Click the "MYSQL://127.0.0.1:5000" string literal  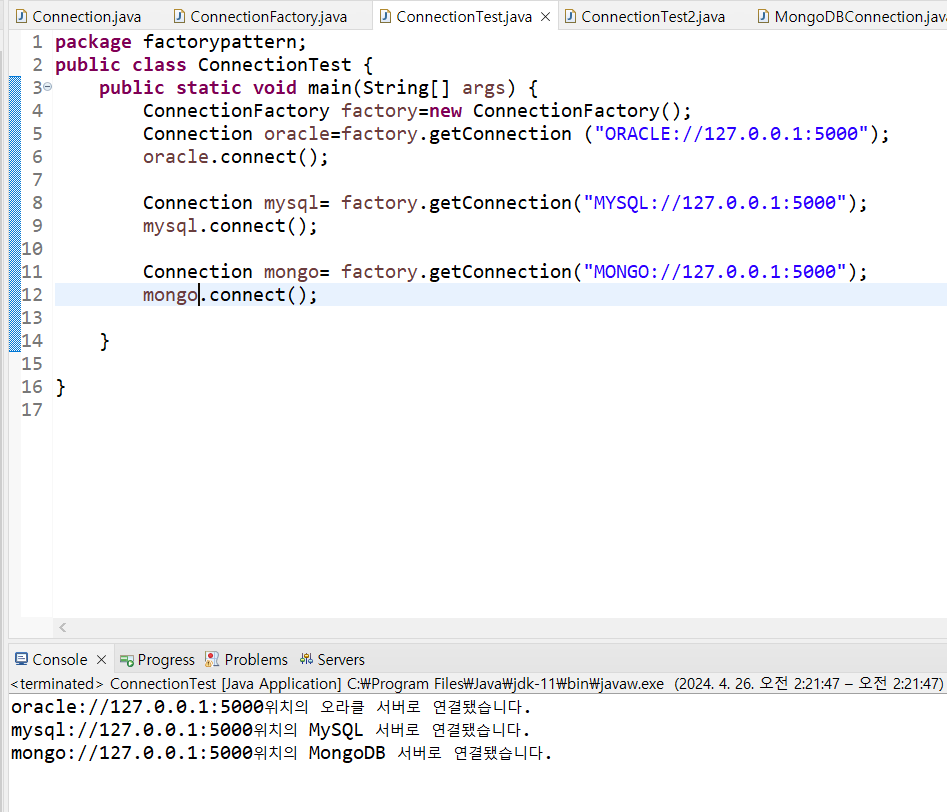click(x=715, y=202)
